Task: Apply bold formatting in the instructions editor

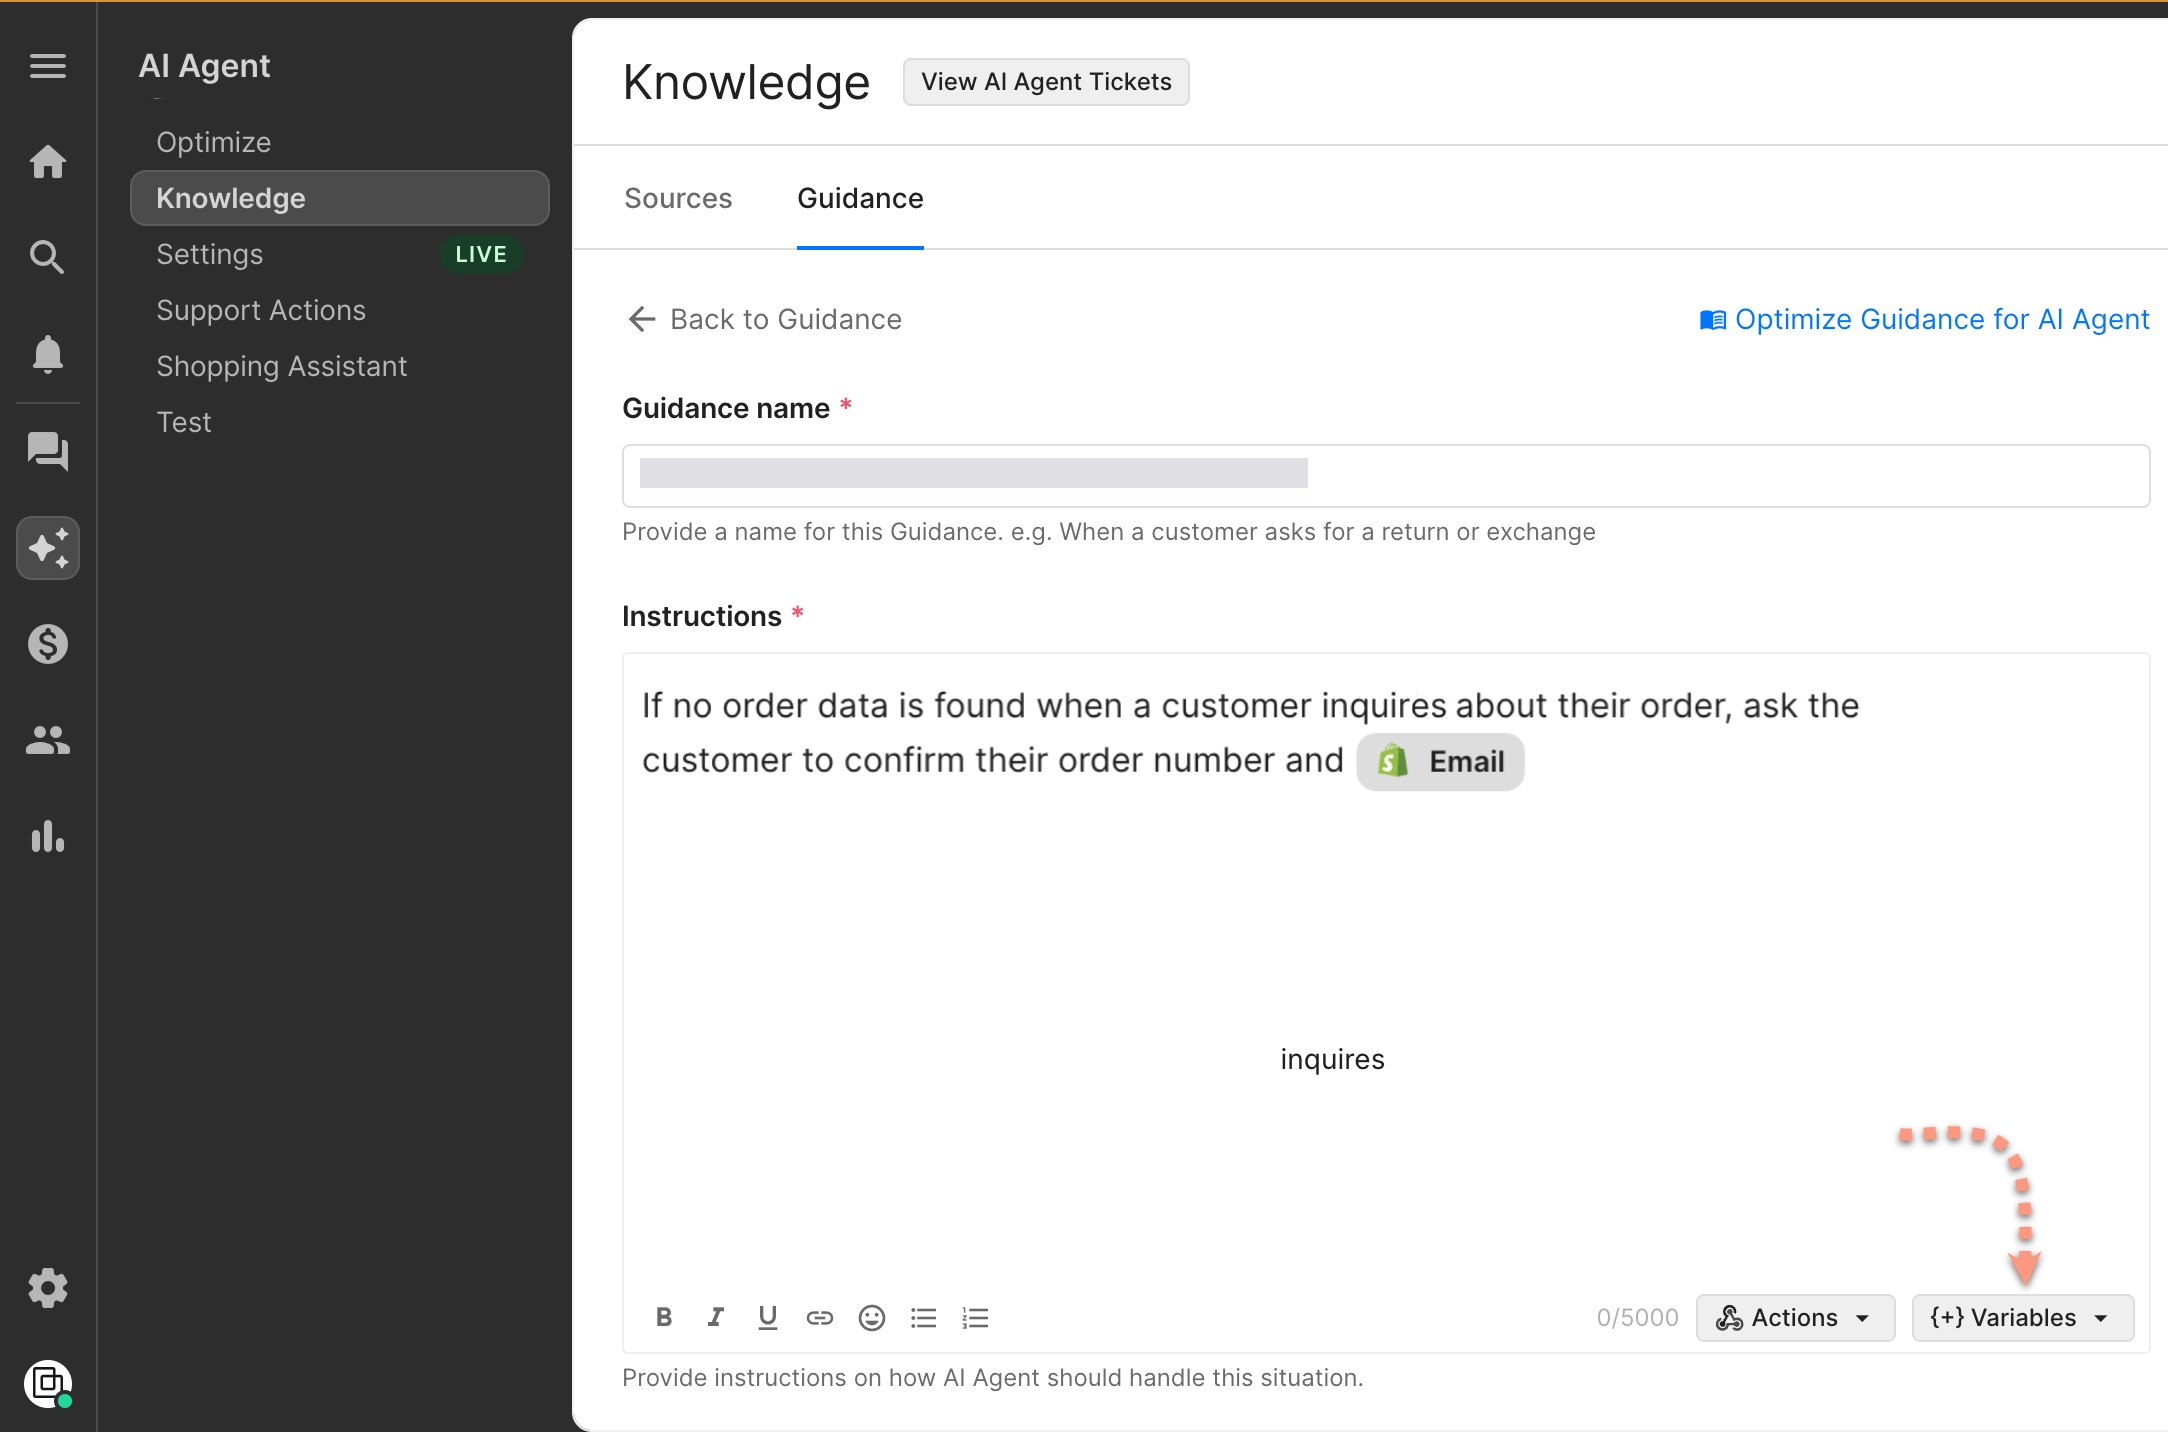Action: coord(663,1318)
